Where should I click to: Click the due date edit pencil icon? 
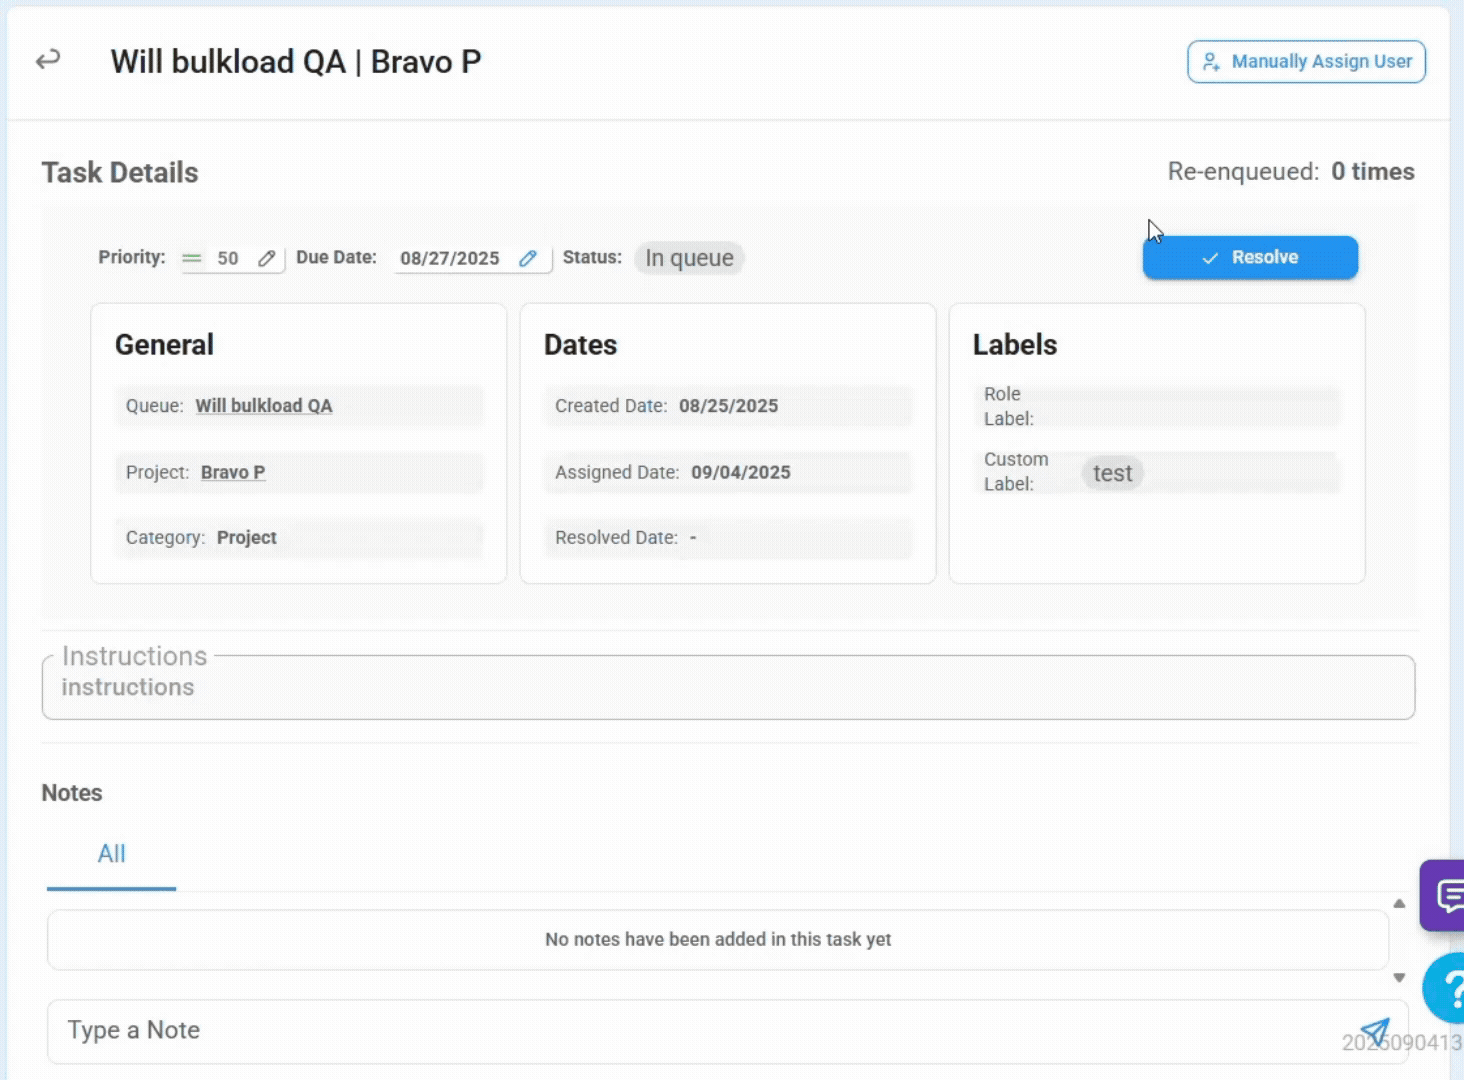(528, 259)
